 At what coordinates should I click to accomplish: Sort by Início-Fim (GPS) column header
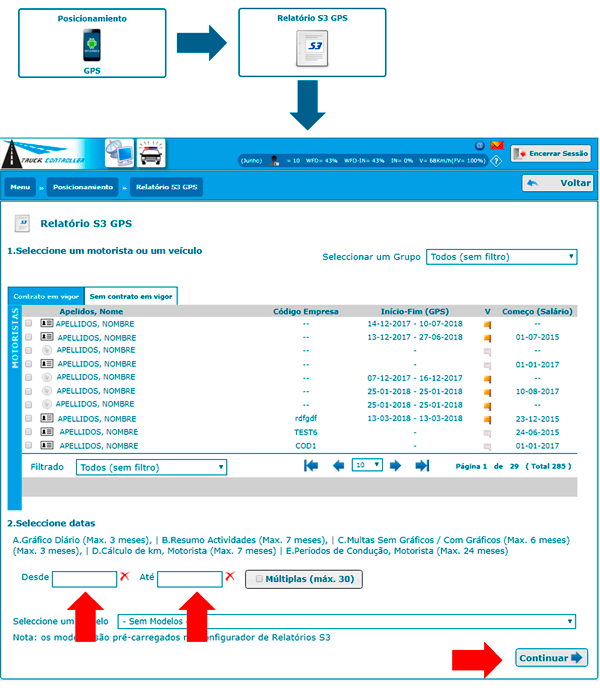415,312
